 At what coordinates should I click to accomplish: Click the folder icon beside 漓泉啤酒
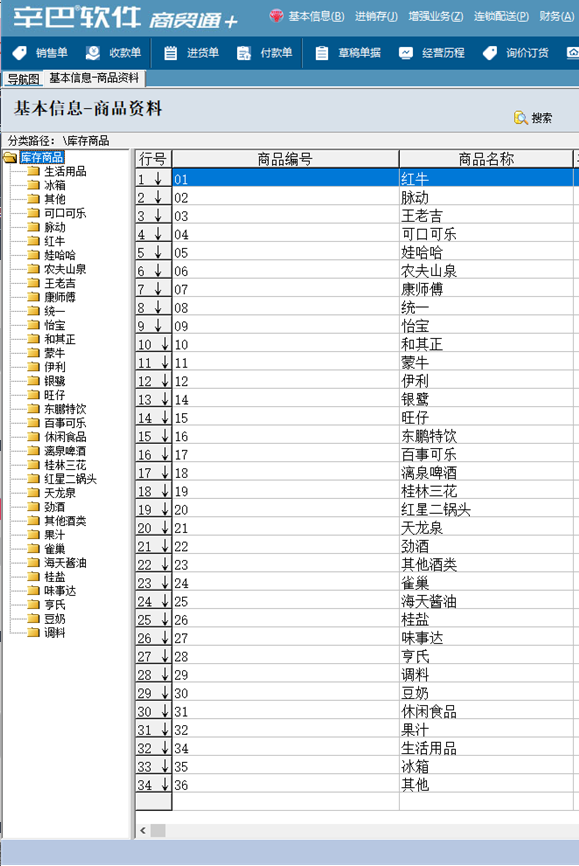[x=34, y=451]
